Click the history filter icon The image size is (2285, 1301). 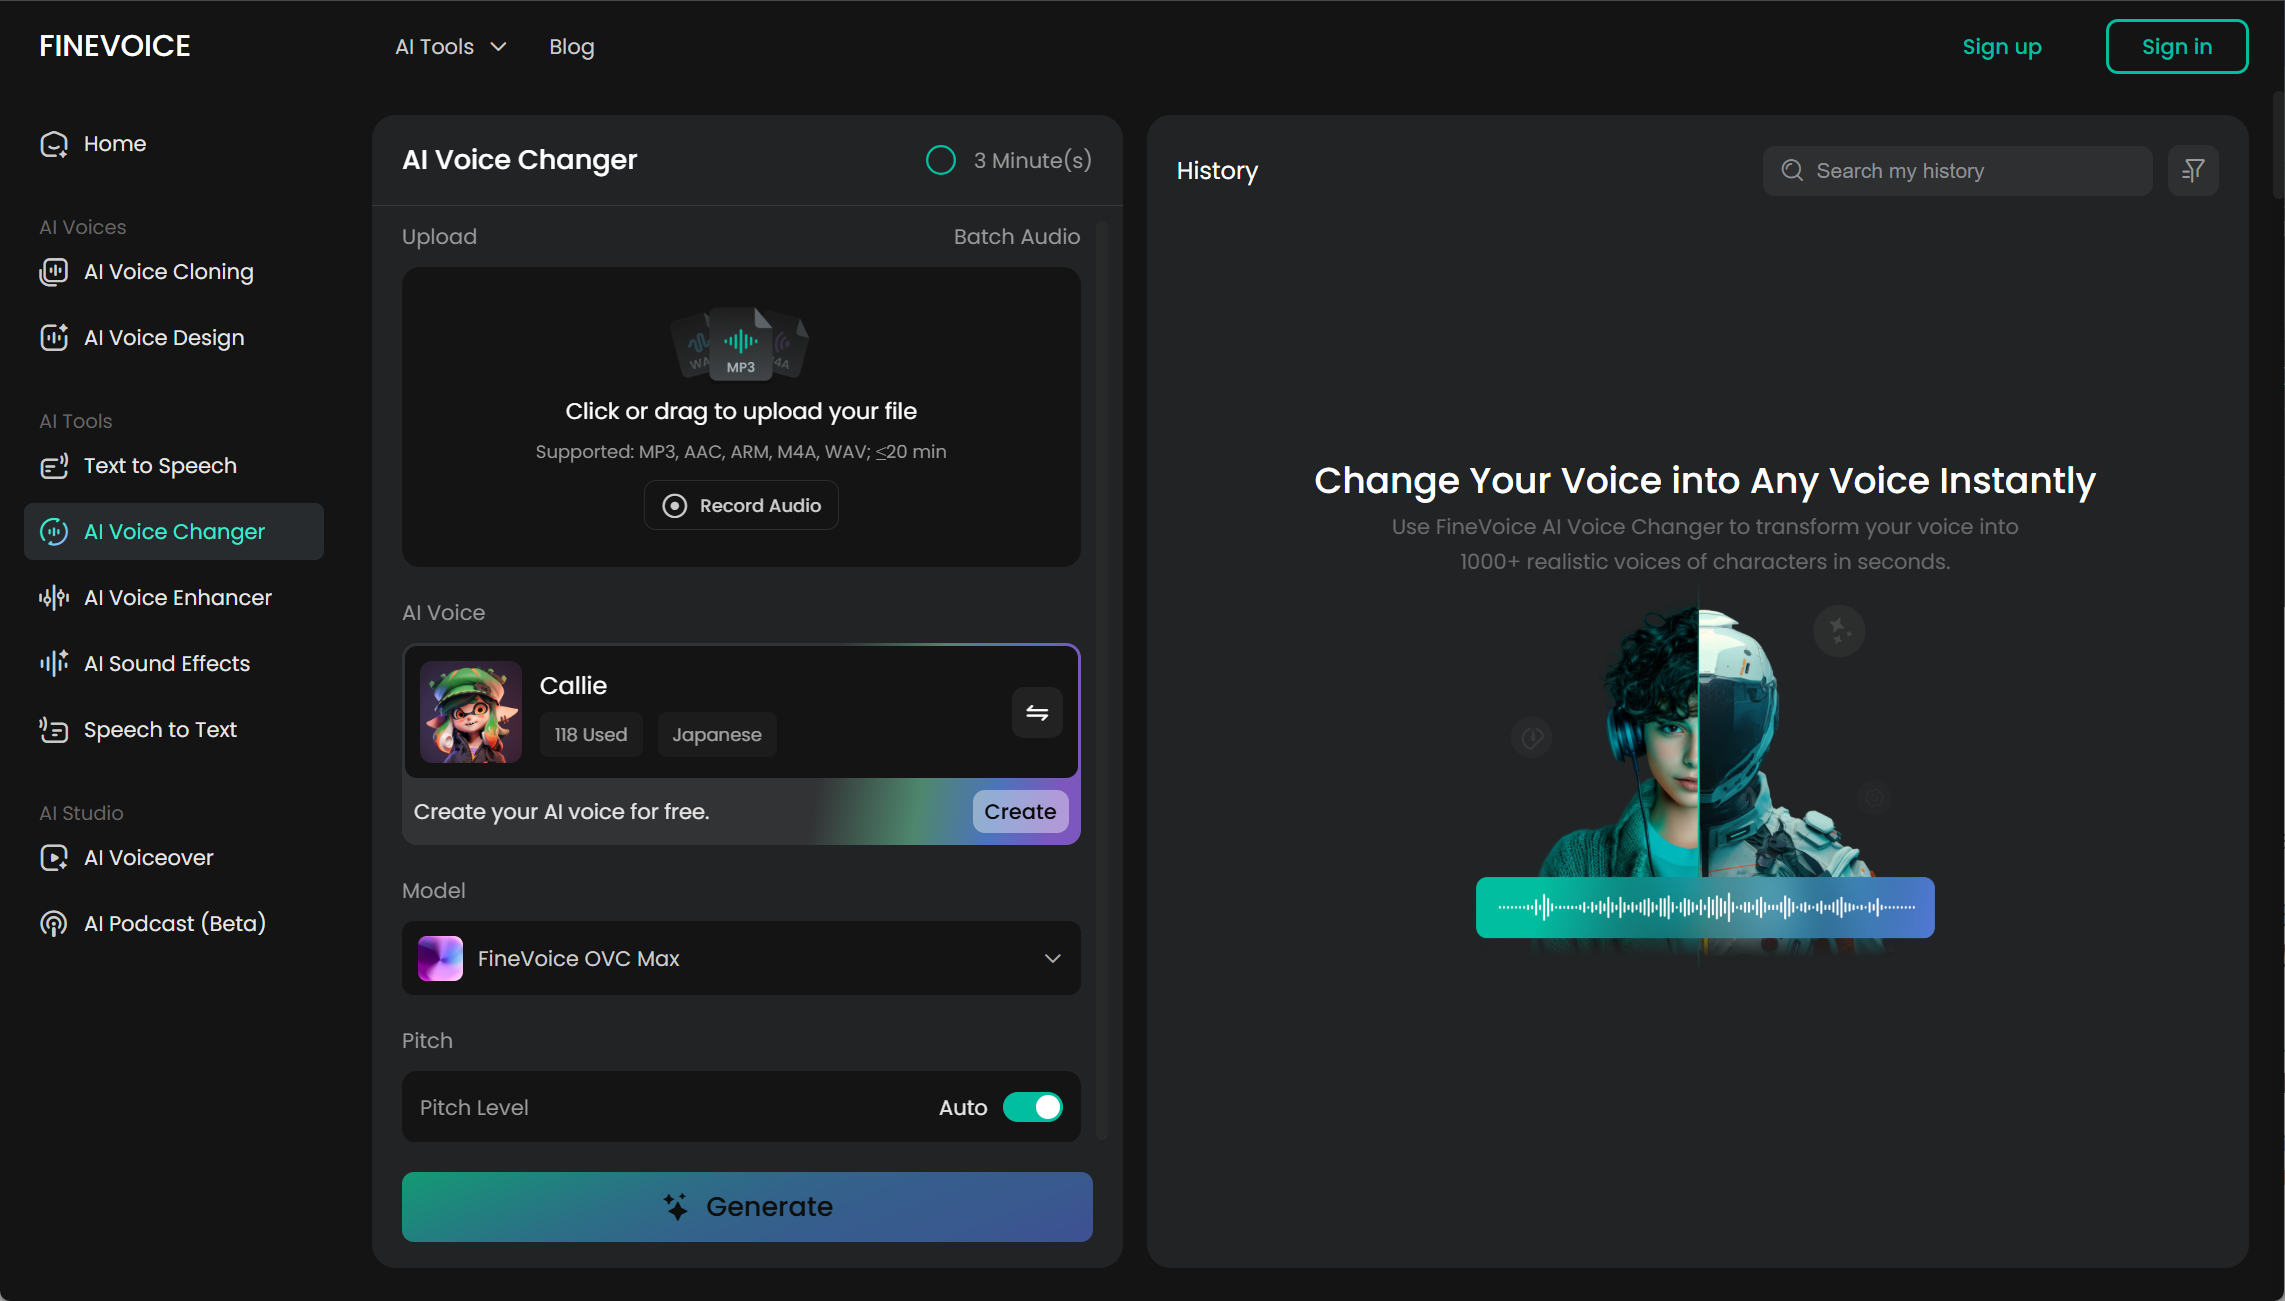tap(2193, 171)
